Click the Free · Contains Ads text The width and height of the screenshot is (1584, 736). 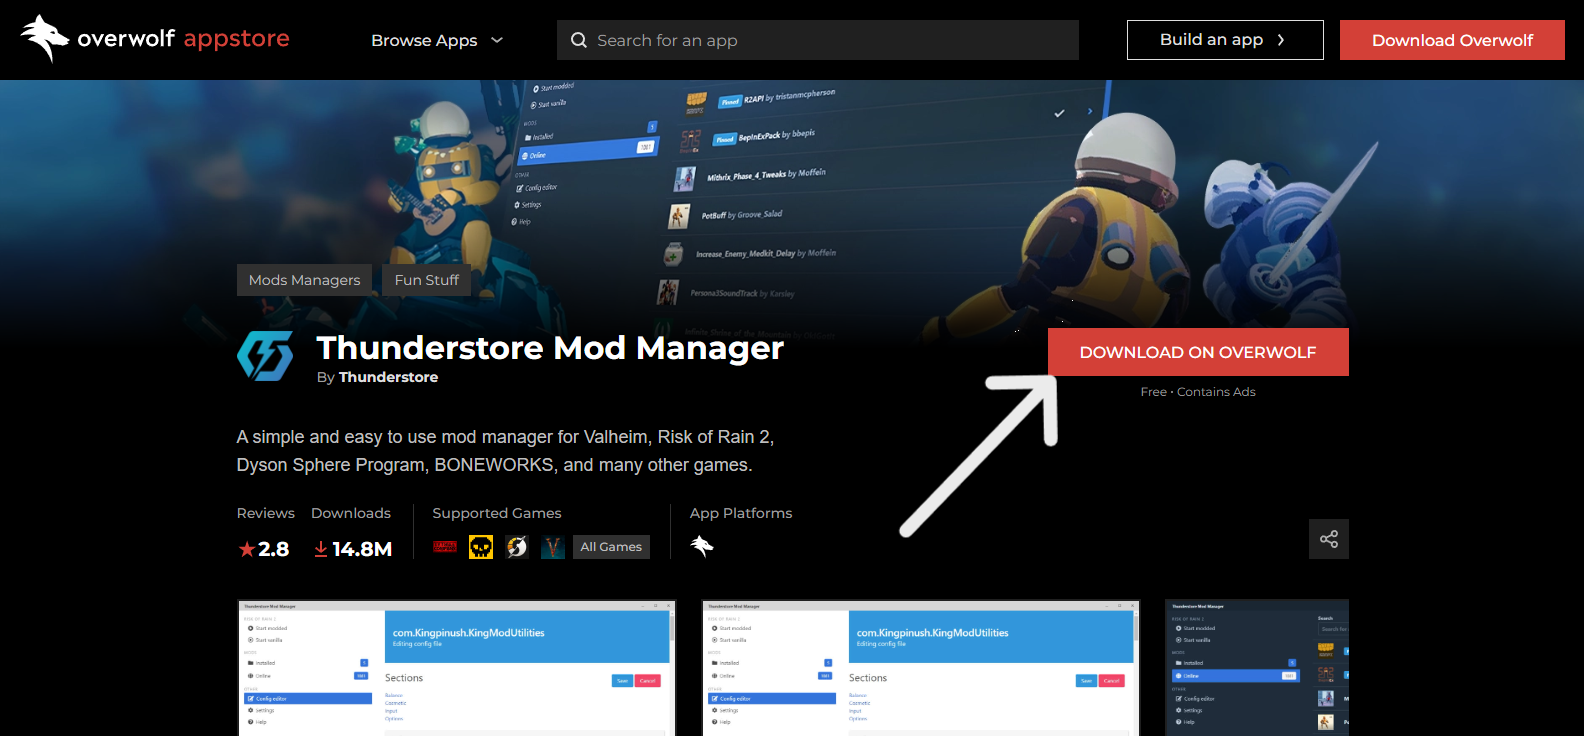pos(1198,392)
